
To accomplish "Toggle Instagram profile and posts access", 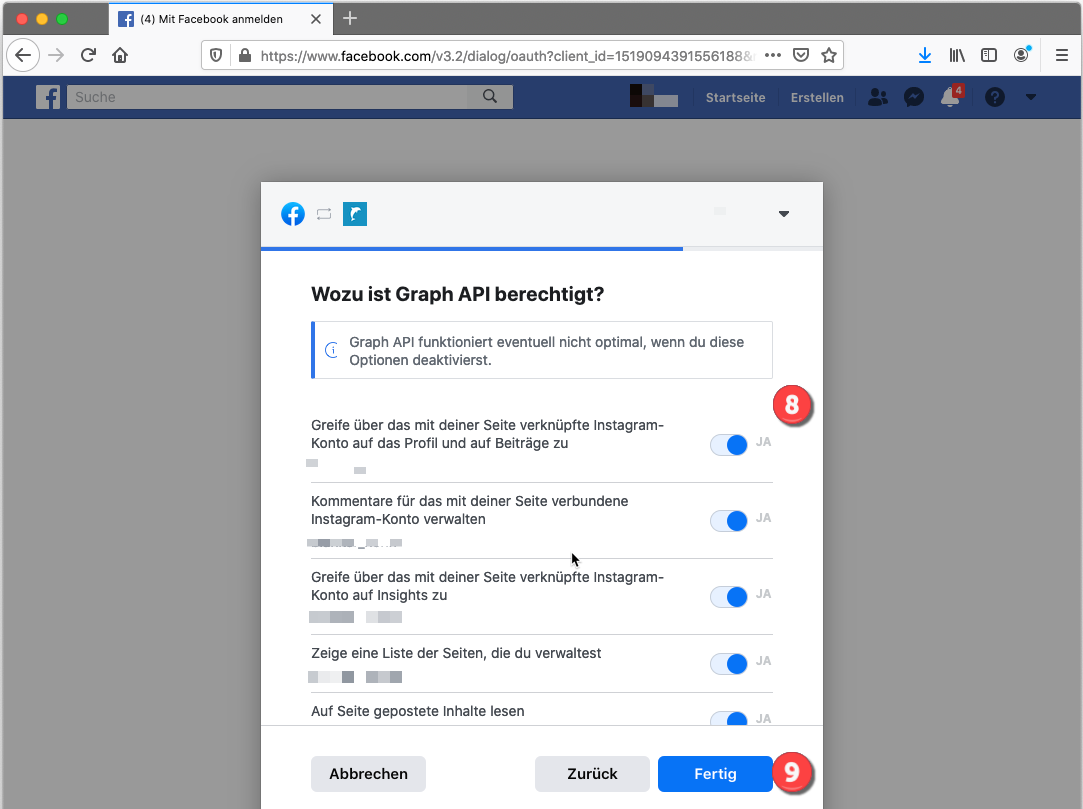I will click(729, 445).
